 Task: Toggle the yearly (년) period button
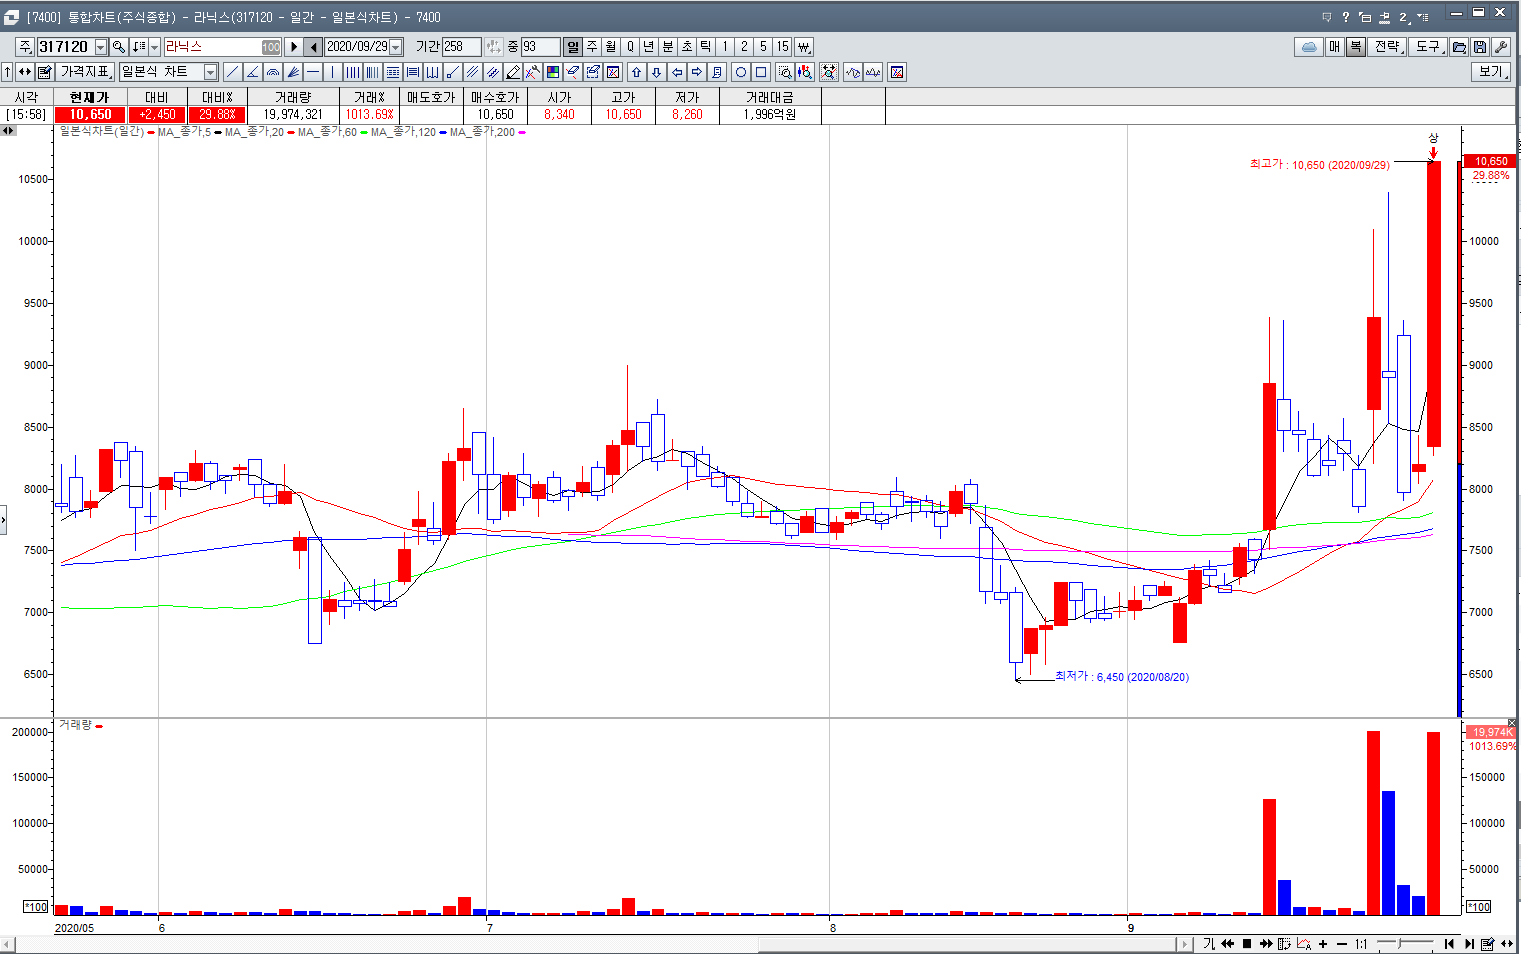coord(649,47)
